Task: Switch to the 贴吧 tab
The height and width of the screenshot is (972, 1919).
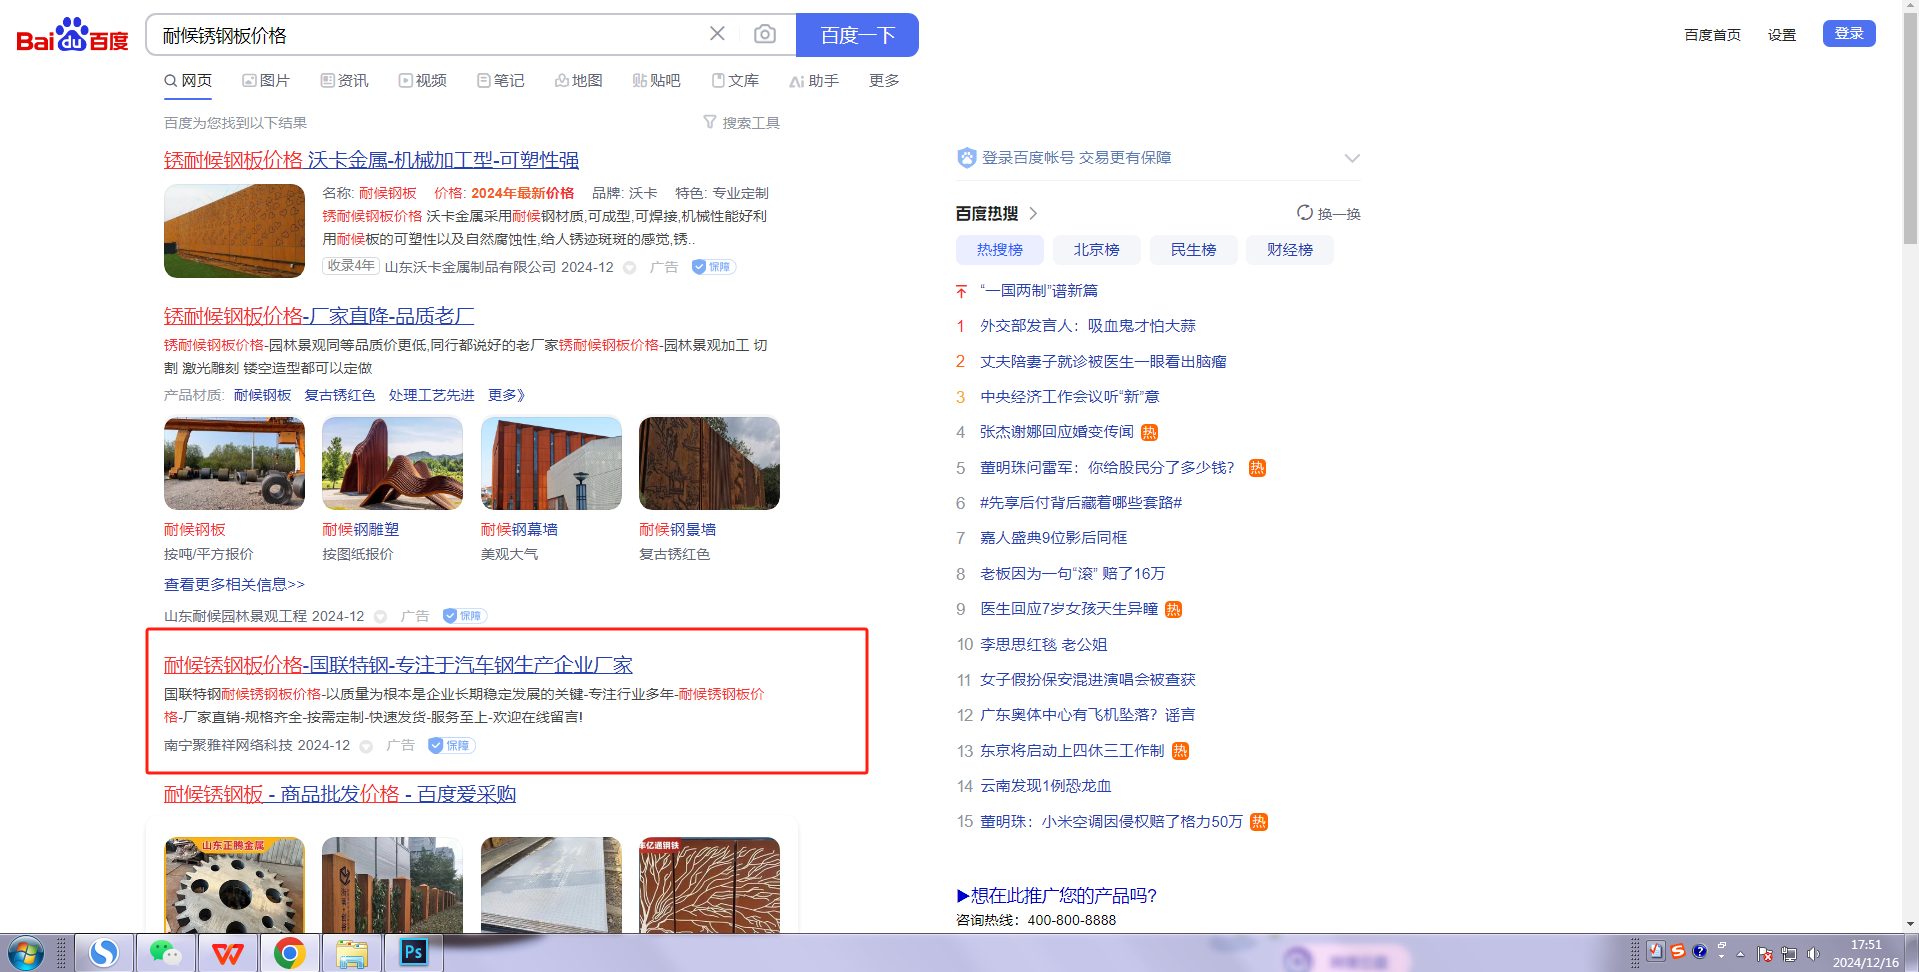Action: tap(656, 81)
